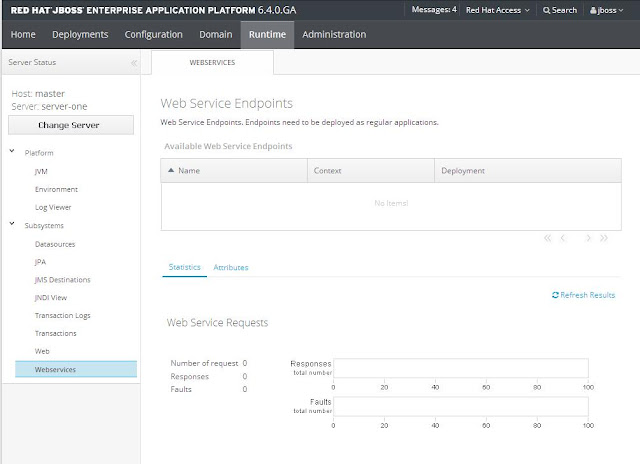The height and width of the screenshot is (464, 640).
Task: Click the Subsystems tree label
Action: click(x=44, y=226)
